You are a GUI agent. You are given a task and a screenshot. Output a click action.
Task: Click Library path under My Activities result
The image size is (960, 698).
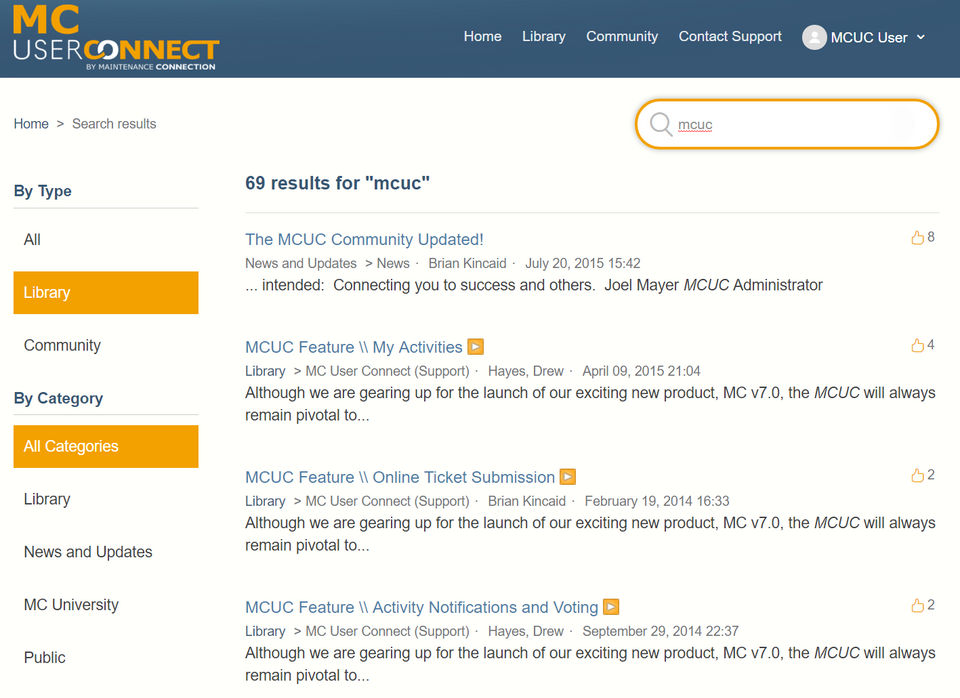[265, 371]
